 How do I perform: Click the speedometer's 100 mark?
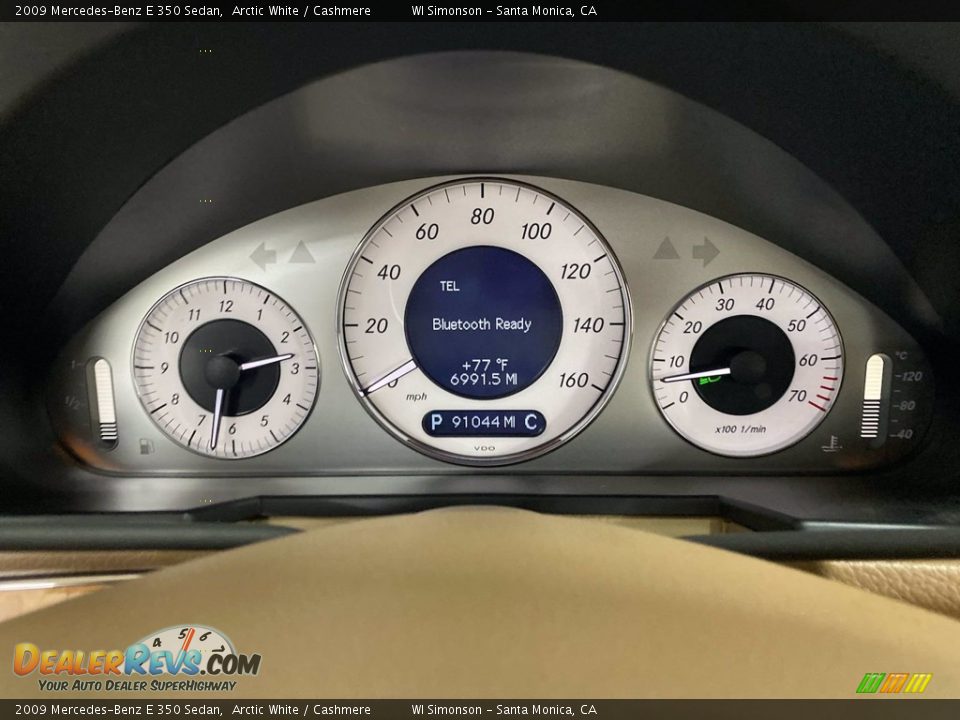[x=536, y=231]
